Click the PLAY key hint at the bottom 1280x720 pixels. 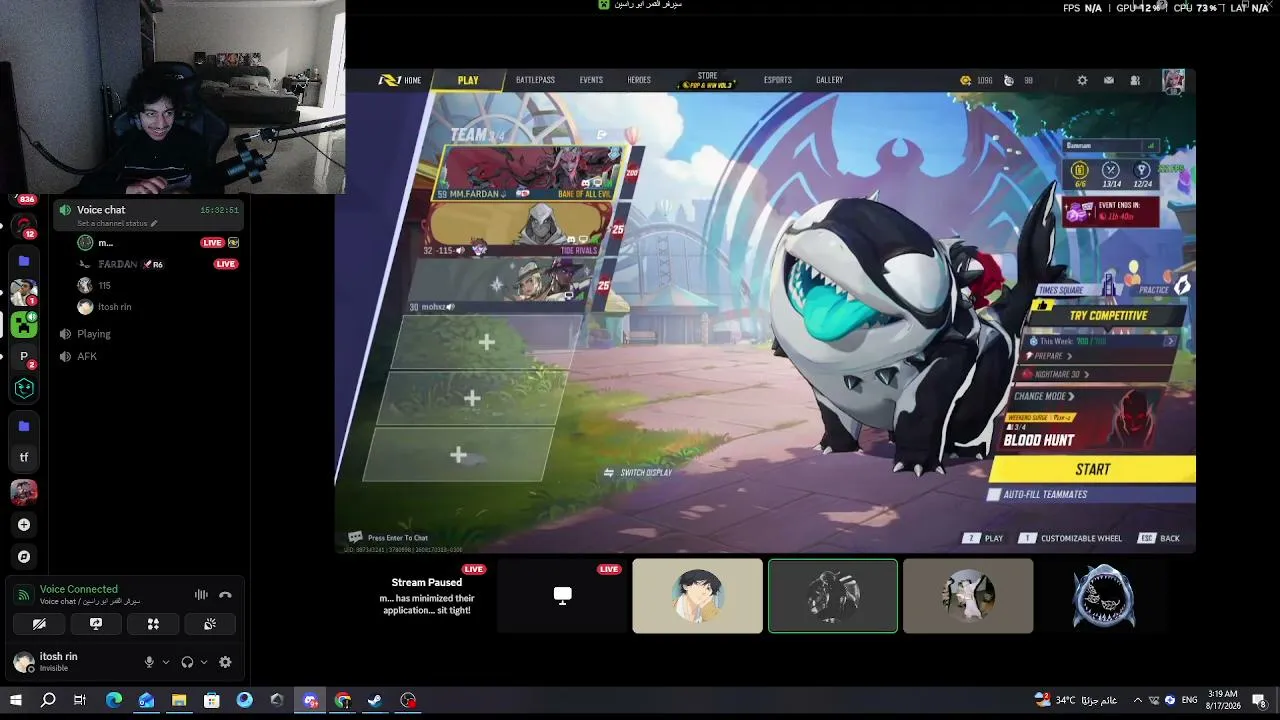point(984,538)
